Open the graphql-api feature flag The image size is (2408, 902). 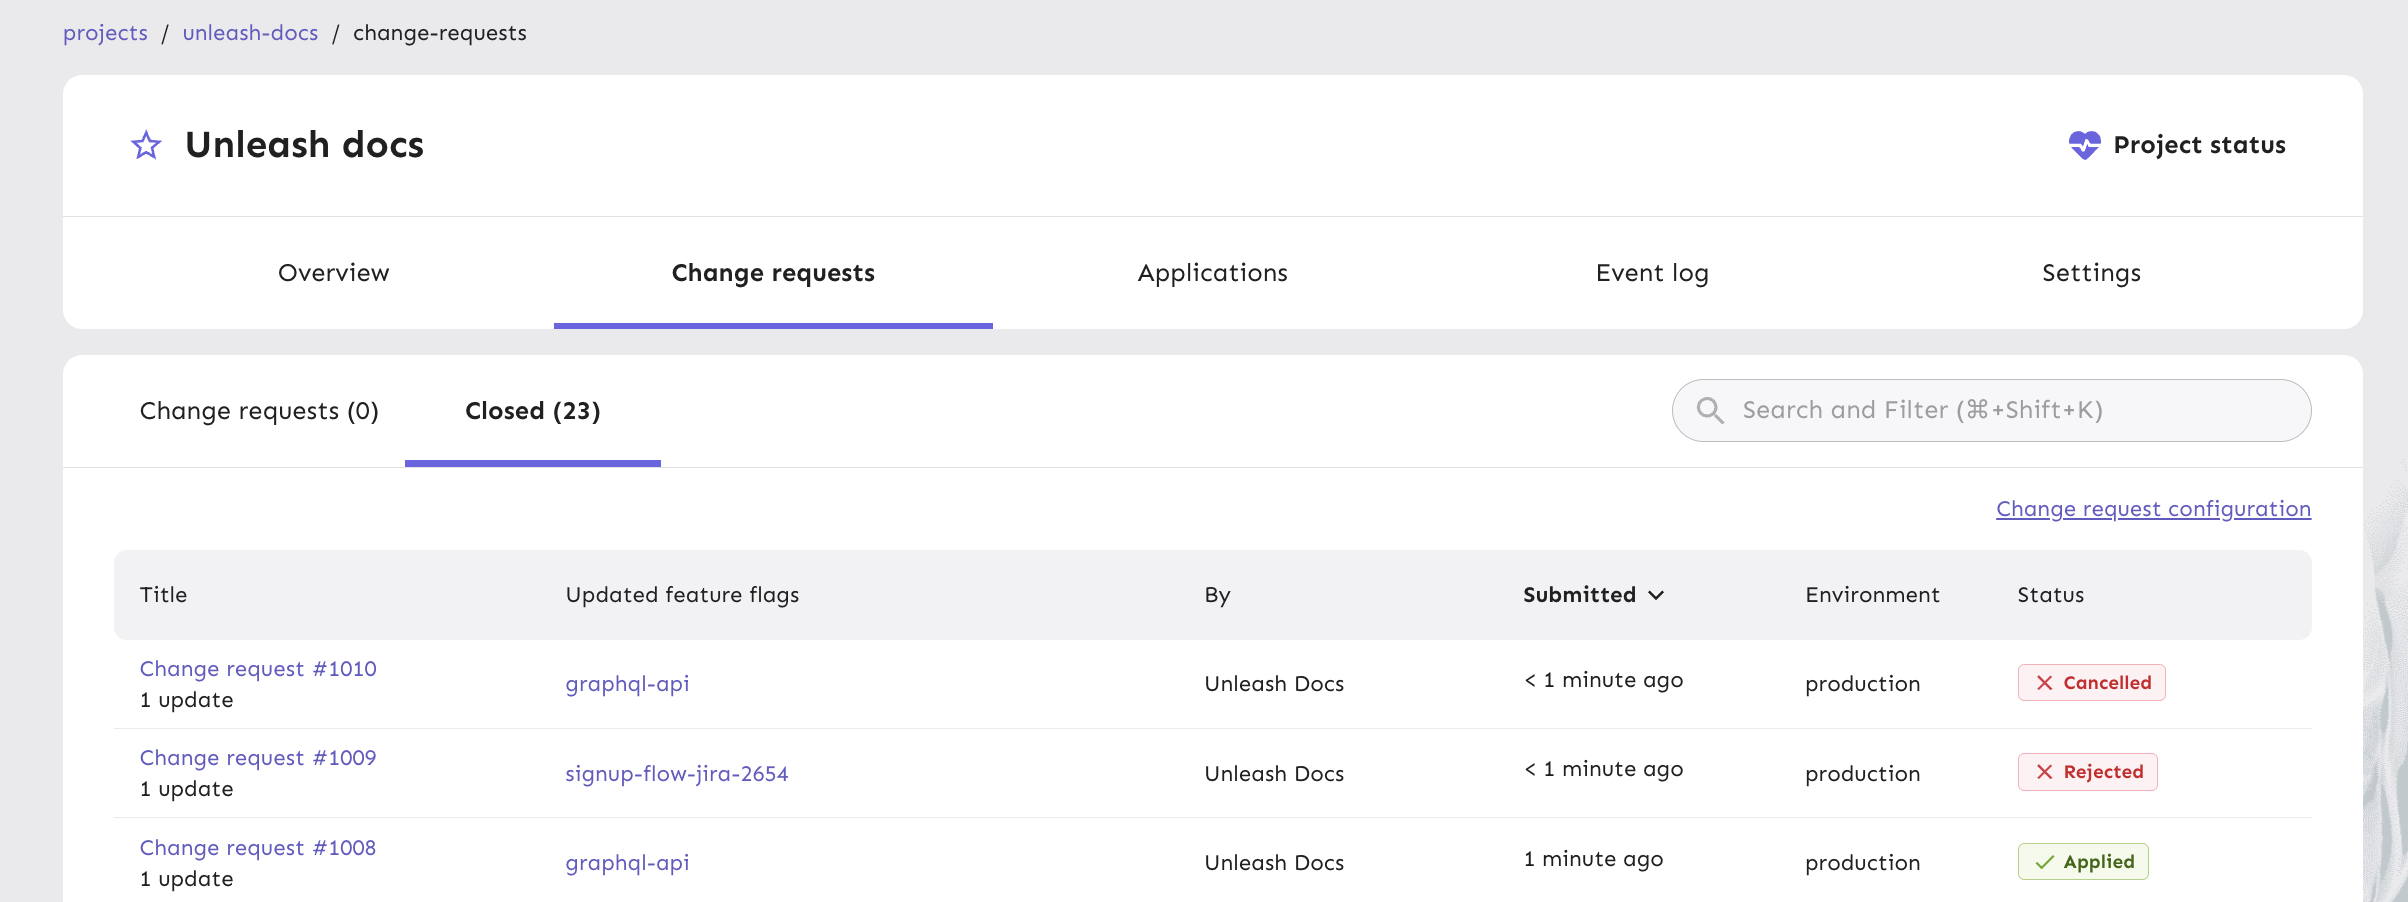[x=627, y=684]
